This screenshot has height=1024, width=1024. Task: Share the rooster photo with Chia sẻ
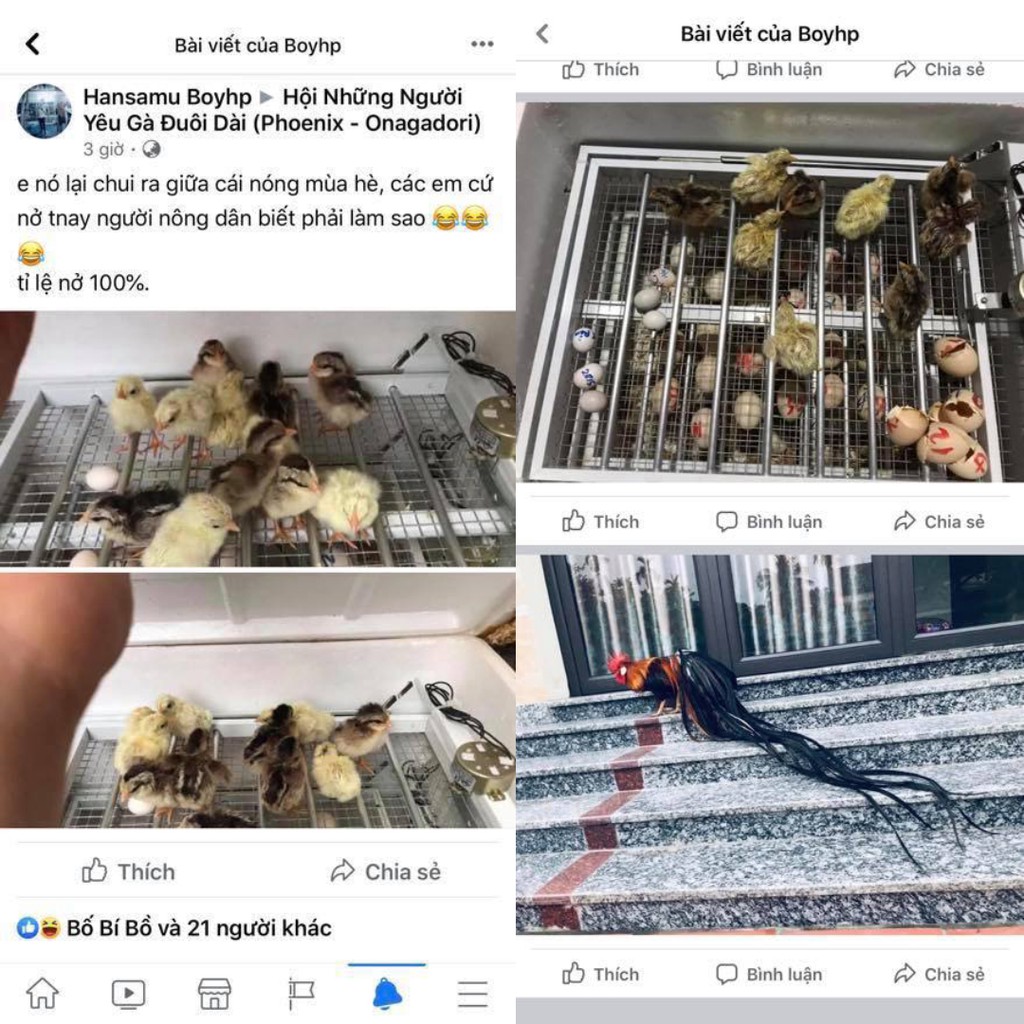click(x=938, y=974)
